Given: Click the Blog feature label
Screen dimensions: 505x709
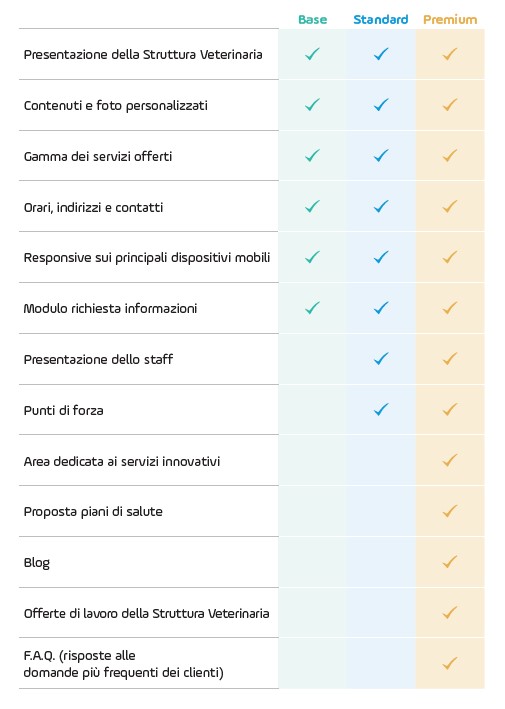Looking at the screenshot, I should tap(37, 563).
